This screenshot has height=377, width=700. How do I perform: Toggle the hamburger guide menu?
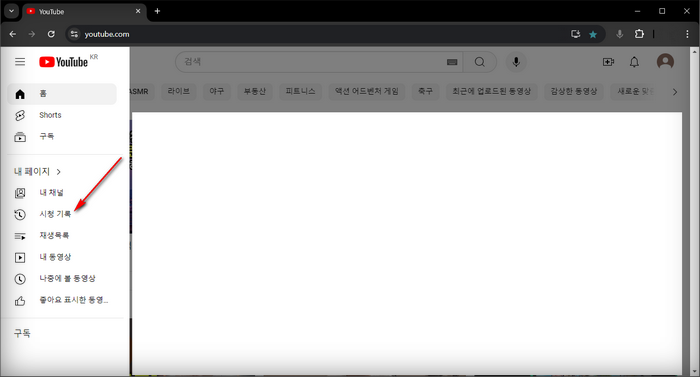click(x=20, y=62)
